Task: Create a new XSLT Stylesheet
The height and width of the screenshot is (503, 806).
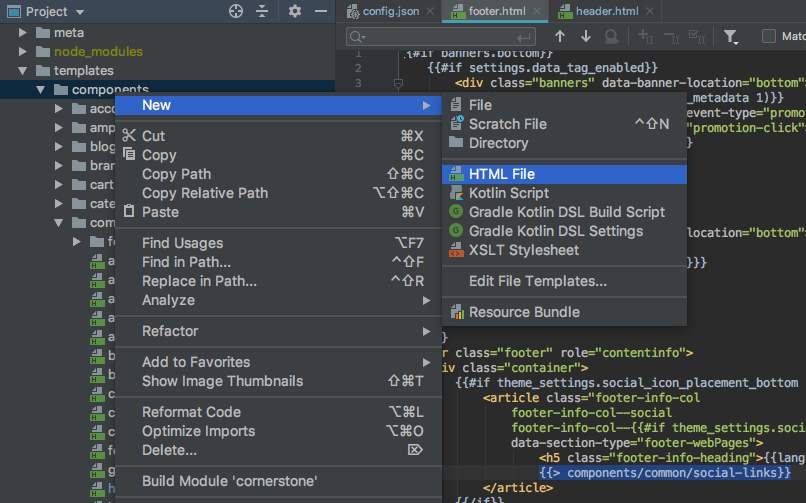Action: point(564,250)
